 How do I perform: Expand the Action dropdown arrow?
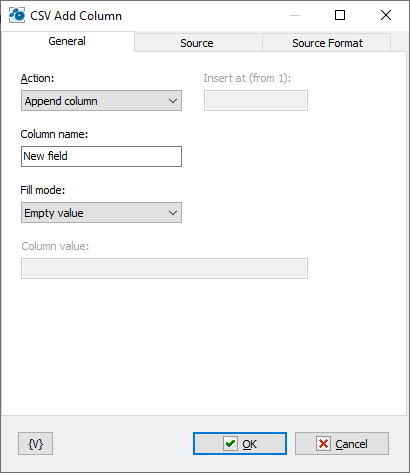pyautogui.click(x=173, y=101)
